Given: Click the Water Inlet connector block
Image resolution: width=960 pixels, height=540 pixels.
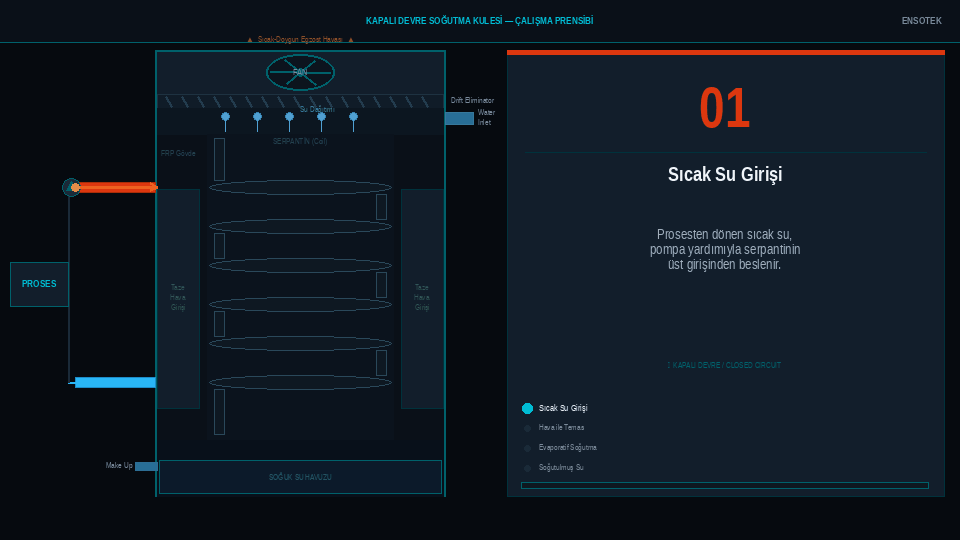Looking at the screenshot, I should (459, 118).
